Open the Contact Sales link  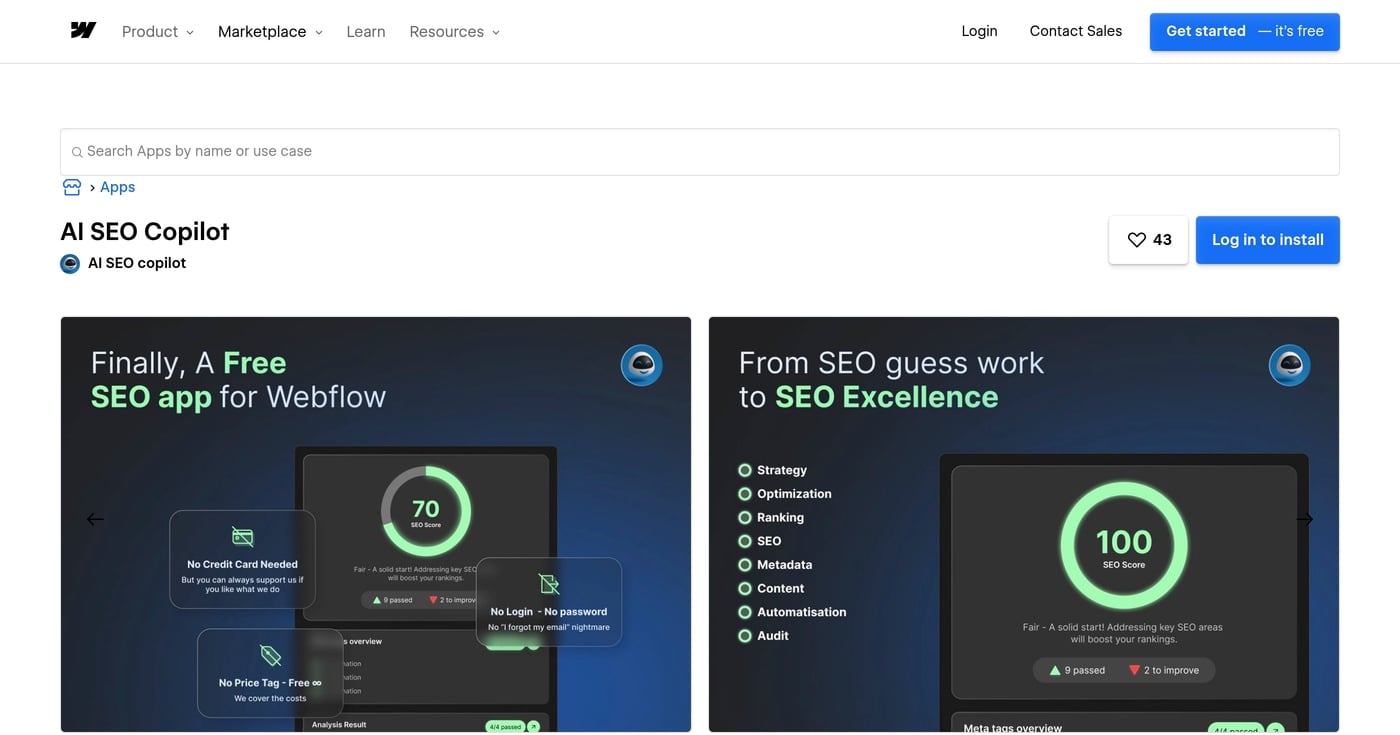pyautogui.click(x=1076, y=31)
